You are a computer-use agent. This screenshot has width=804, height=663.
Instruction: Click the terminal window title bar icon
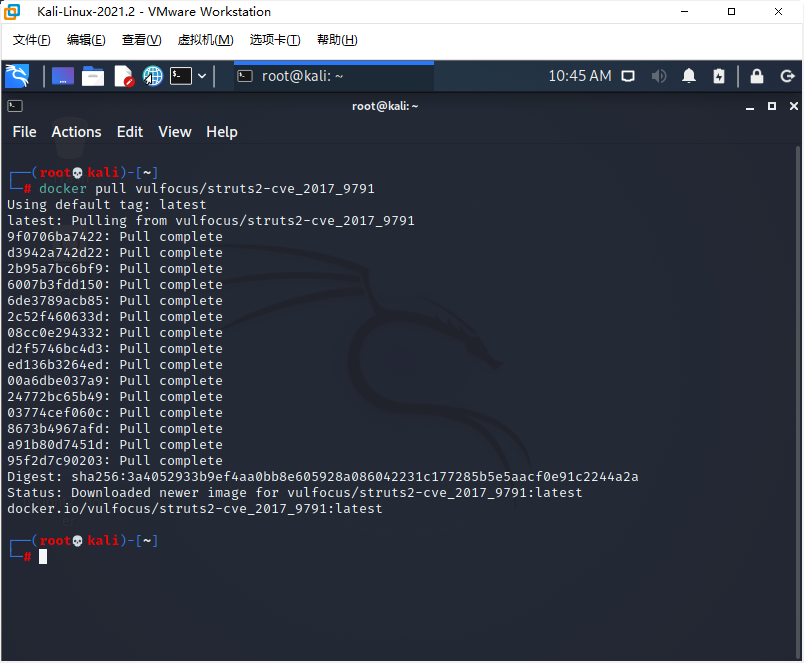pos(15,106)
